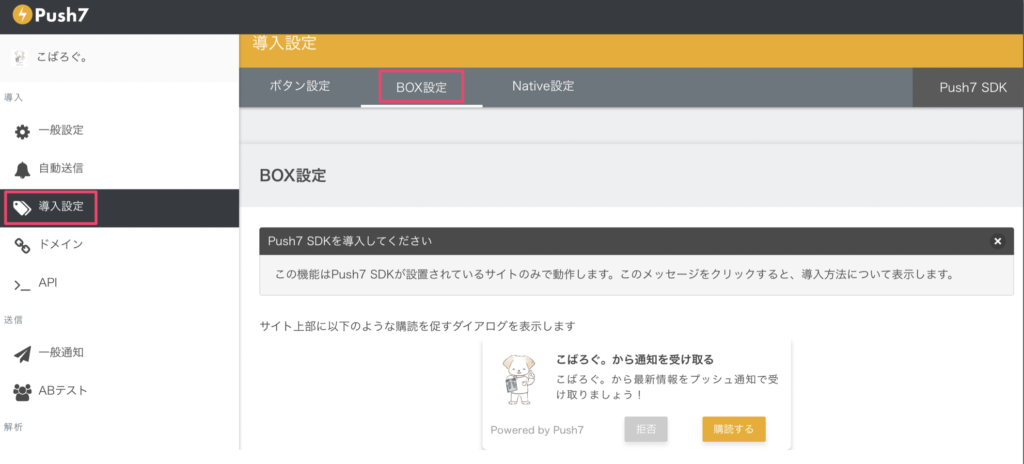1024x464 pixels.
Task: Click the 導入 section label in sidebar
Action: [14, 97]
